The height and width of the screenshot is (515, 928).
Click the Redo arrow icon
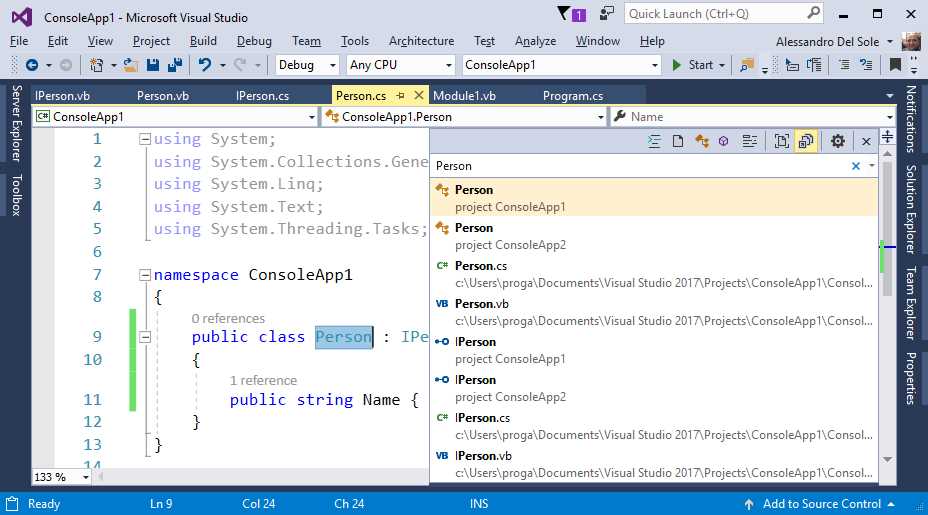click(x=240, y=65)
